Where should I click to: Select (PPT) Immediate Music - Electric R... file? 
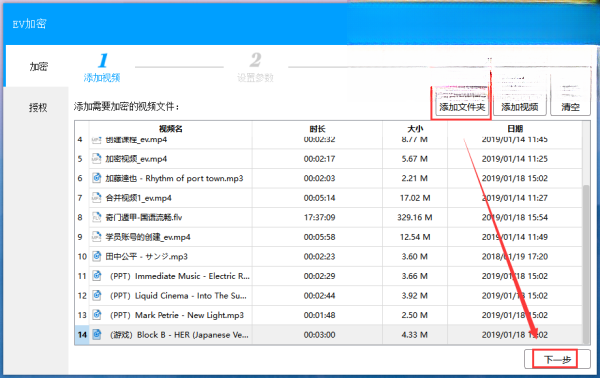pyautogui.click(x=179, y=276)
